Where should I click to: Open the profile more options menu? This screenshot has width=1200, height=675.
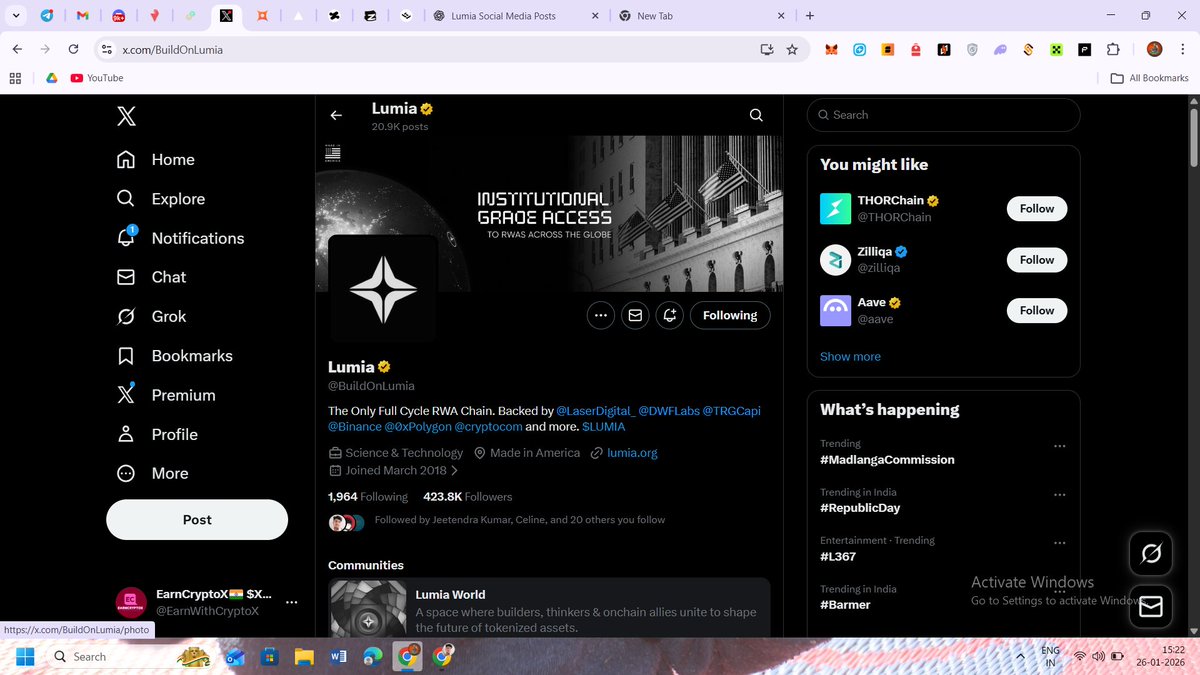coord(600,315)
